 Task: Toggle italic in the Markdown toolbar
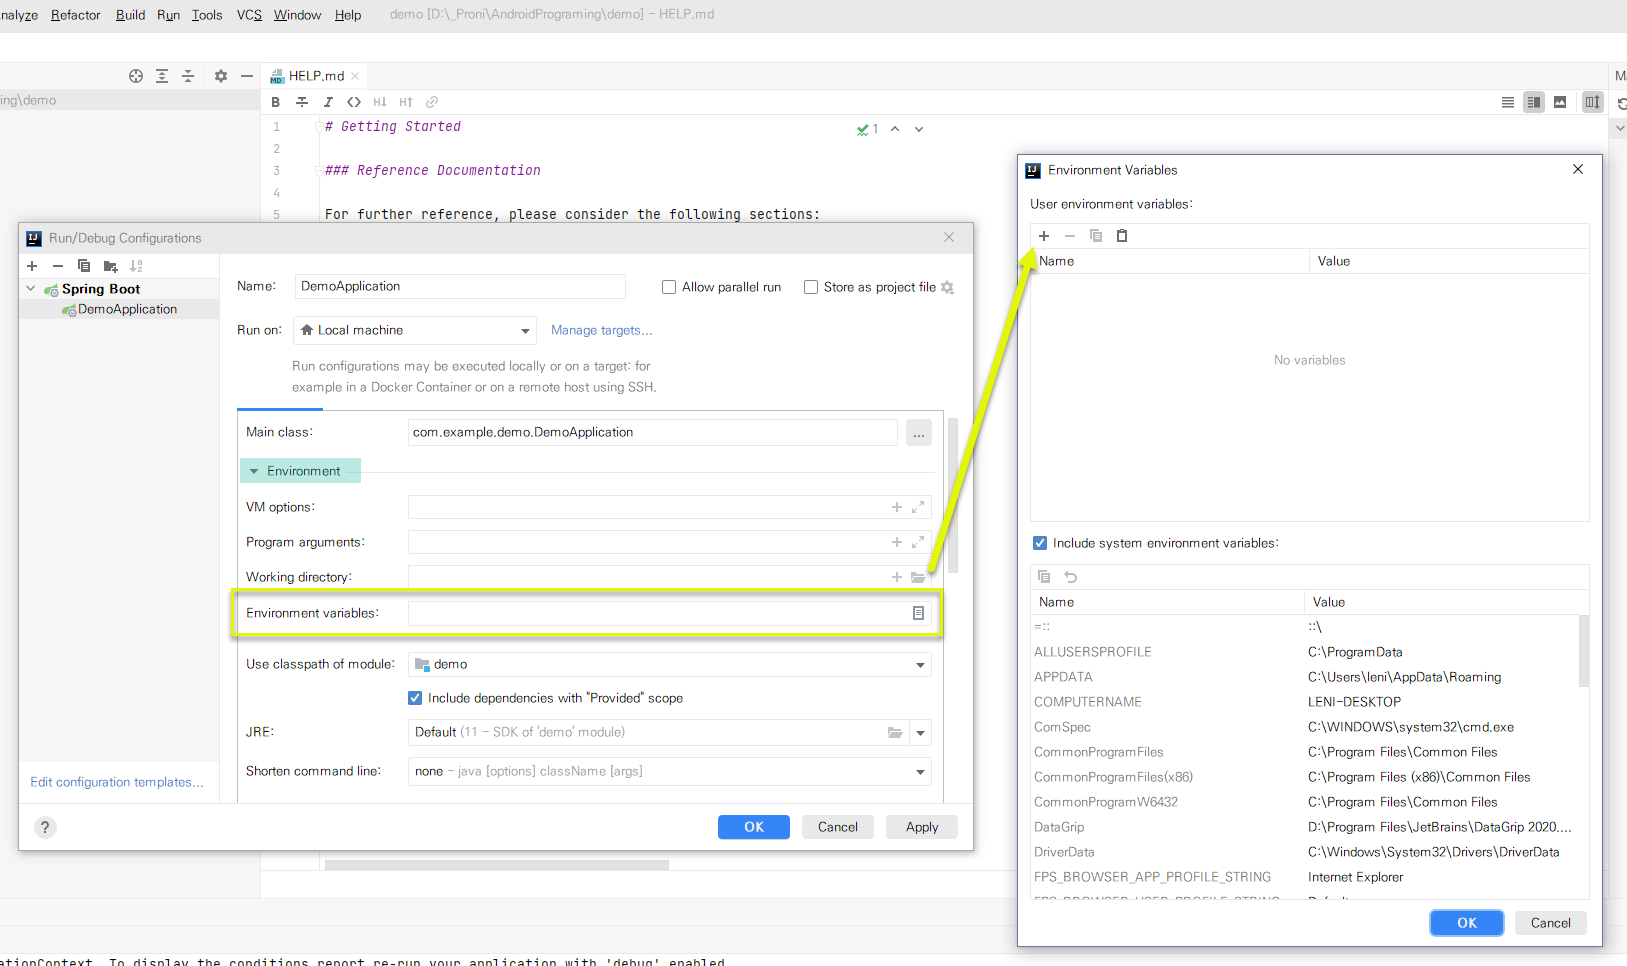tap(328, 102)
